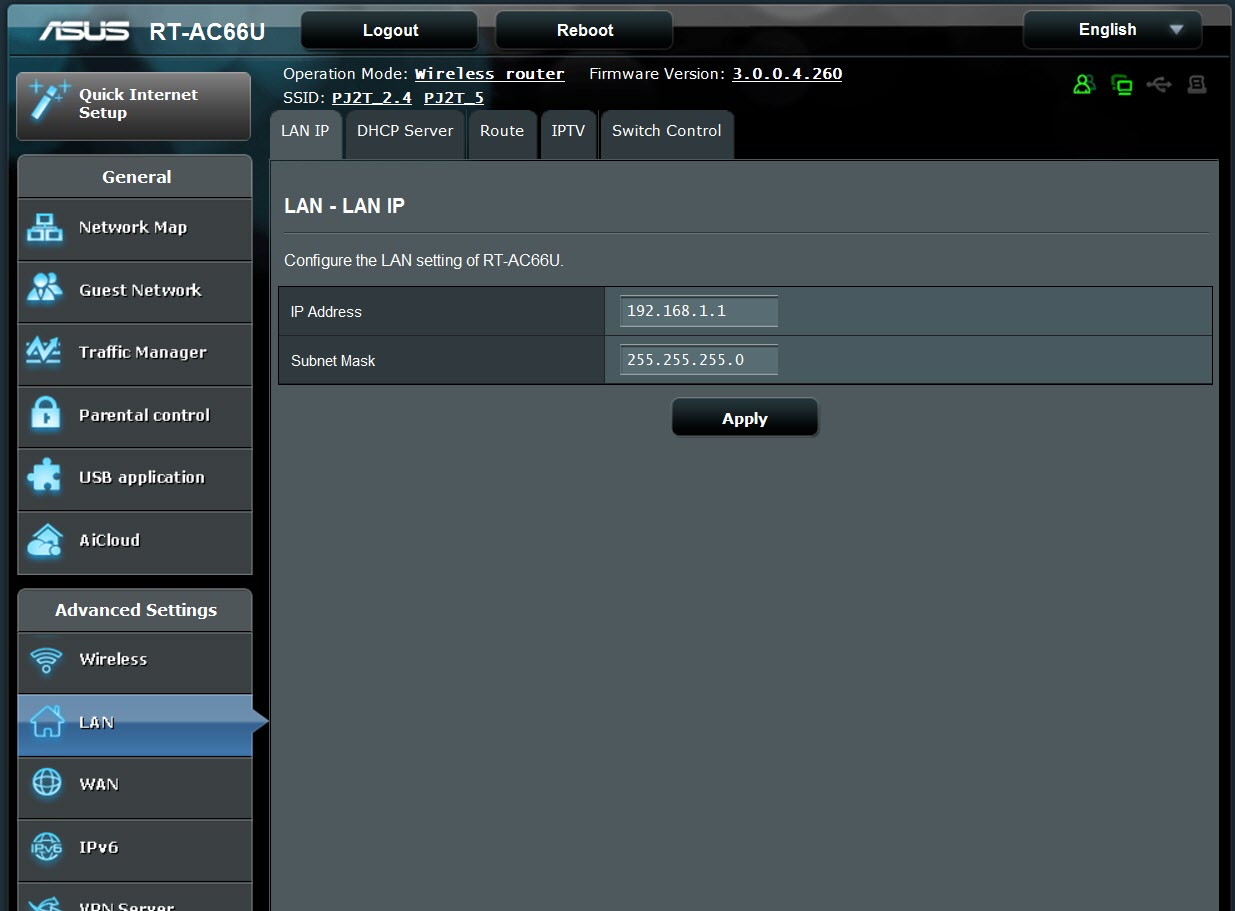Apply the LAN IP settings

(x=745, y=418)
